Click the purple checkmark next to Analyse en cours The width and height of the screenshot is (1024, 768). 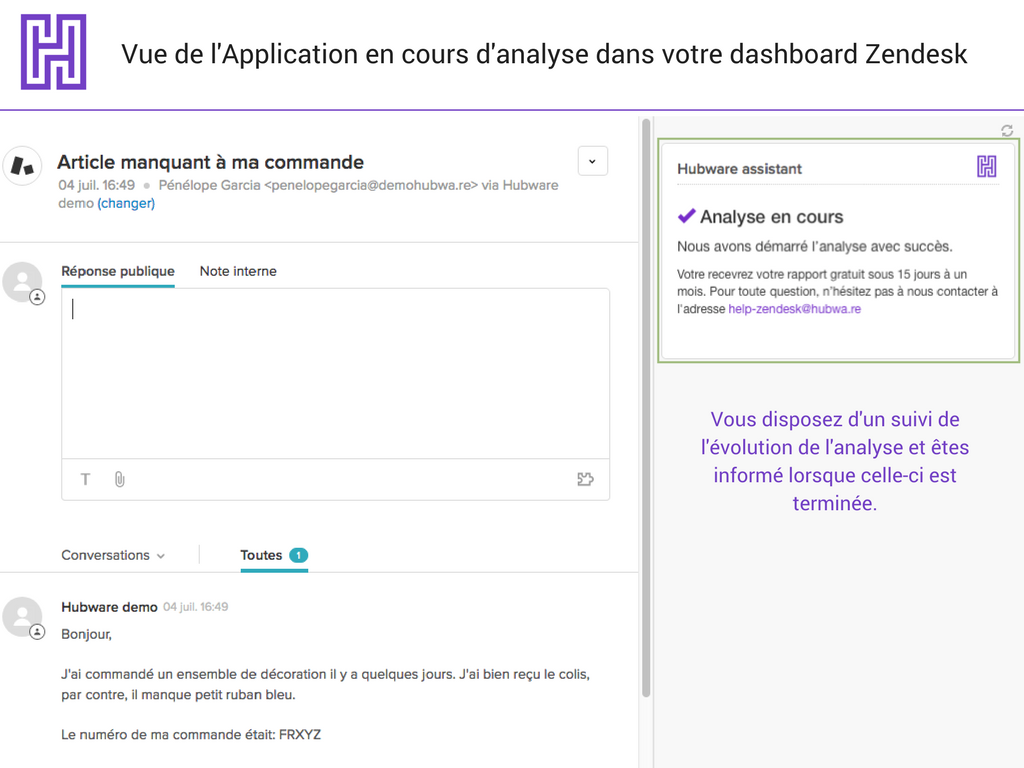686,216
